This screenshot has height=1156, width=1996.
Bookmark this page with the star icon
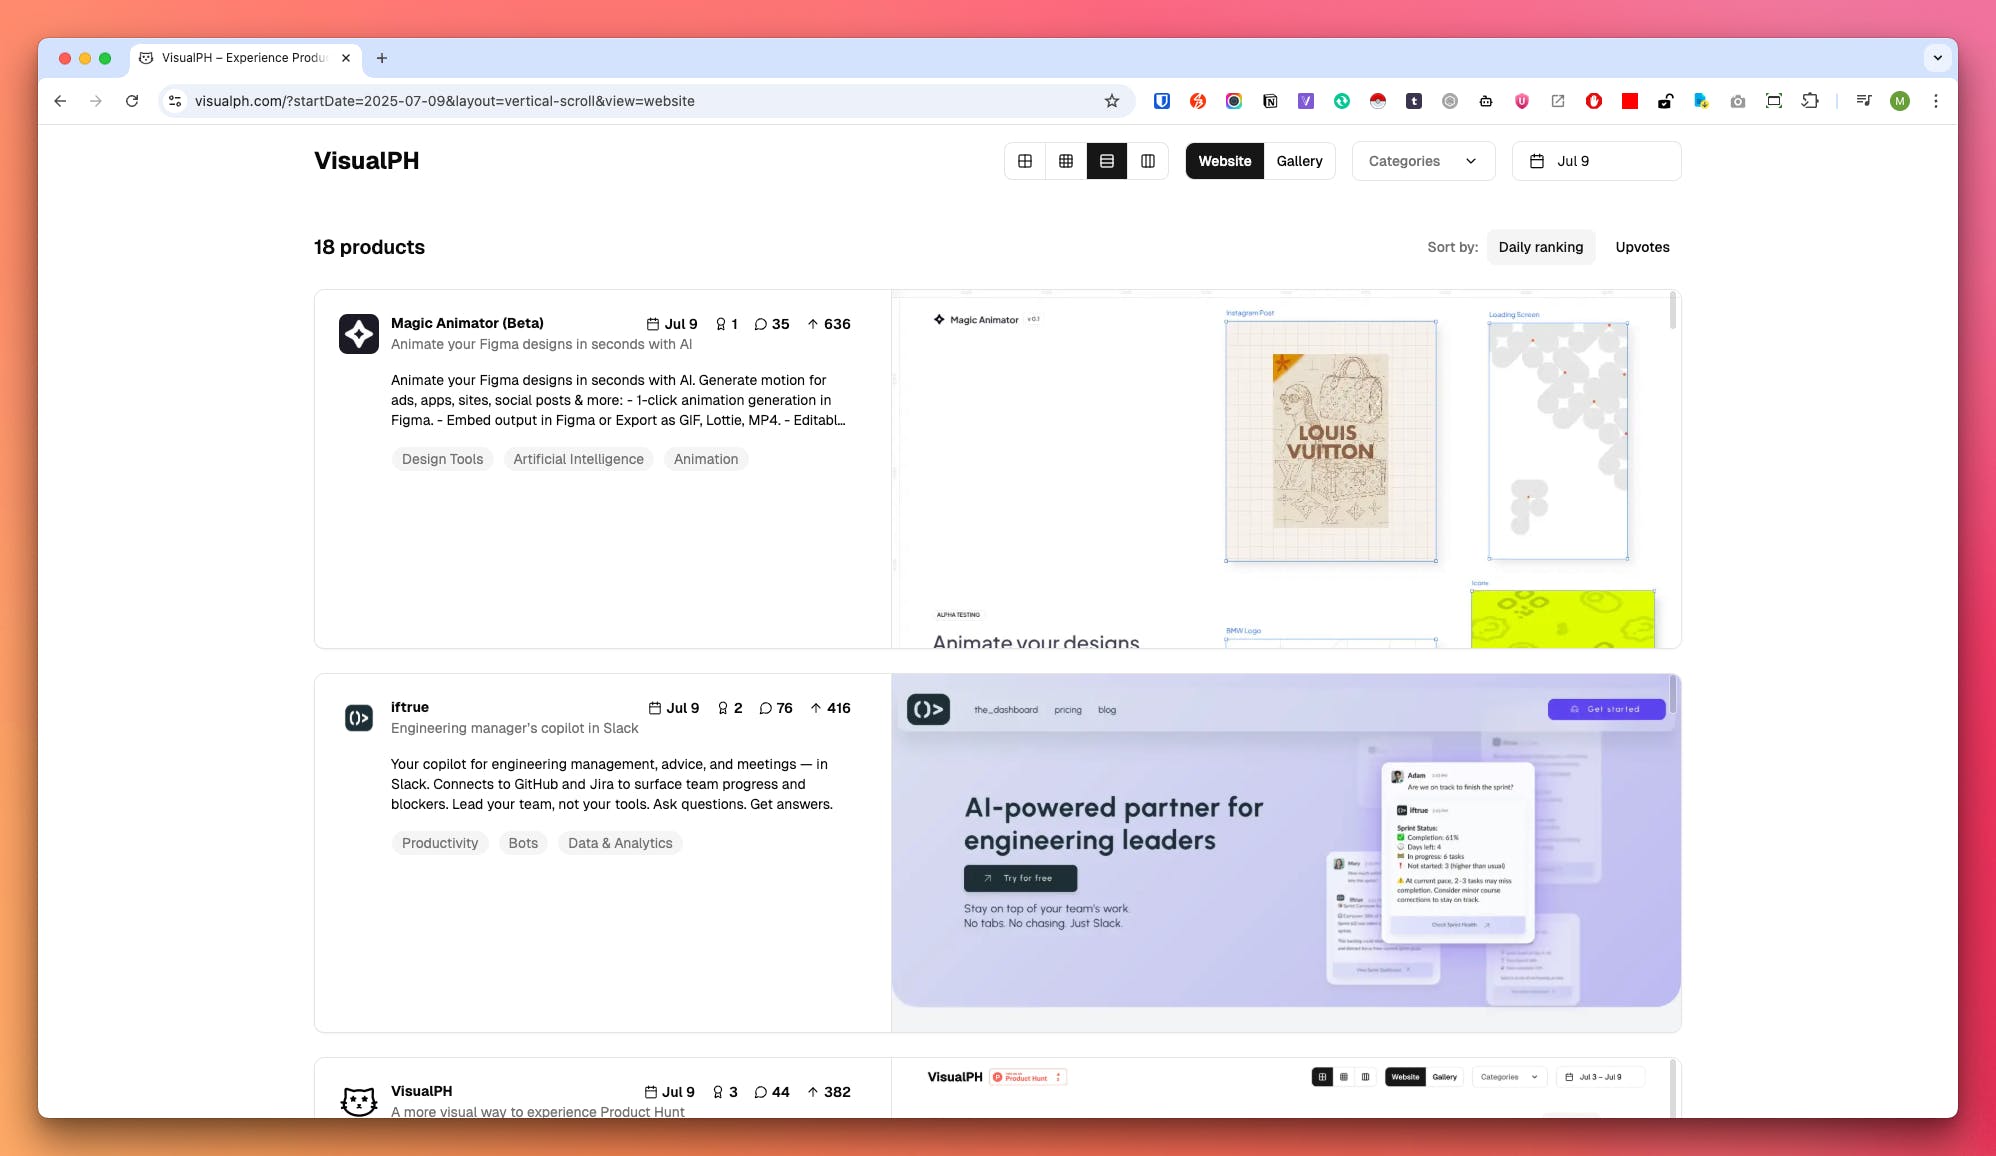point(1112,101)
